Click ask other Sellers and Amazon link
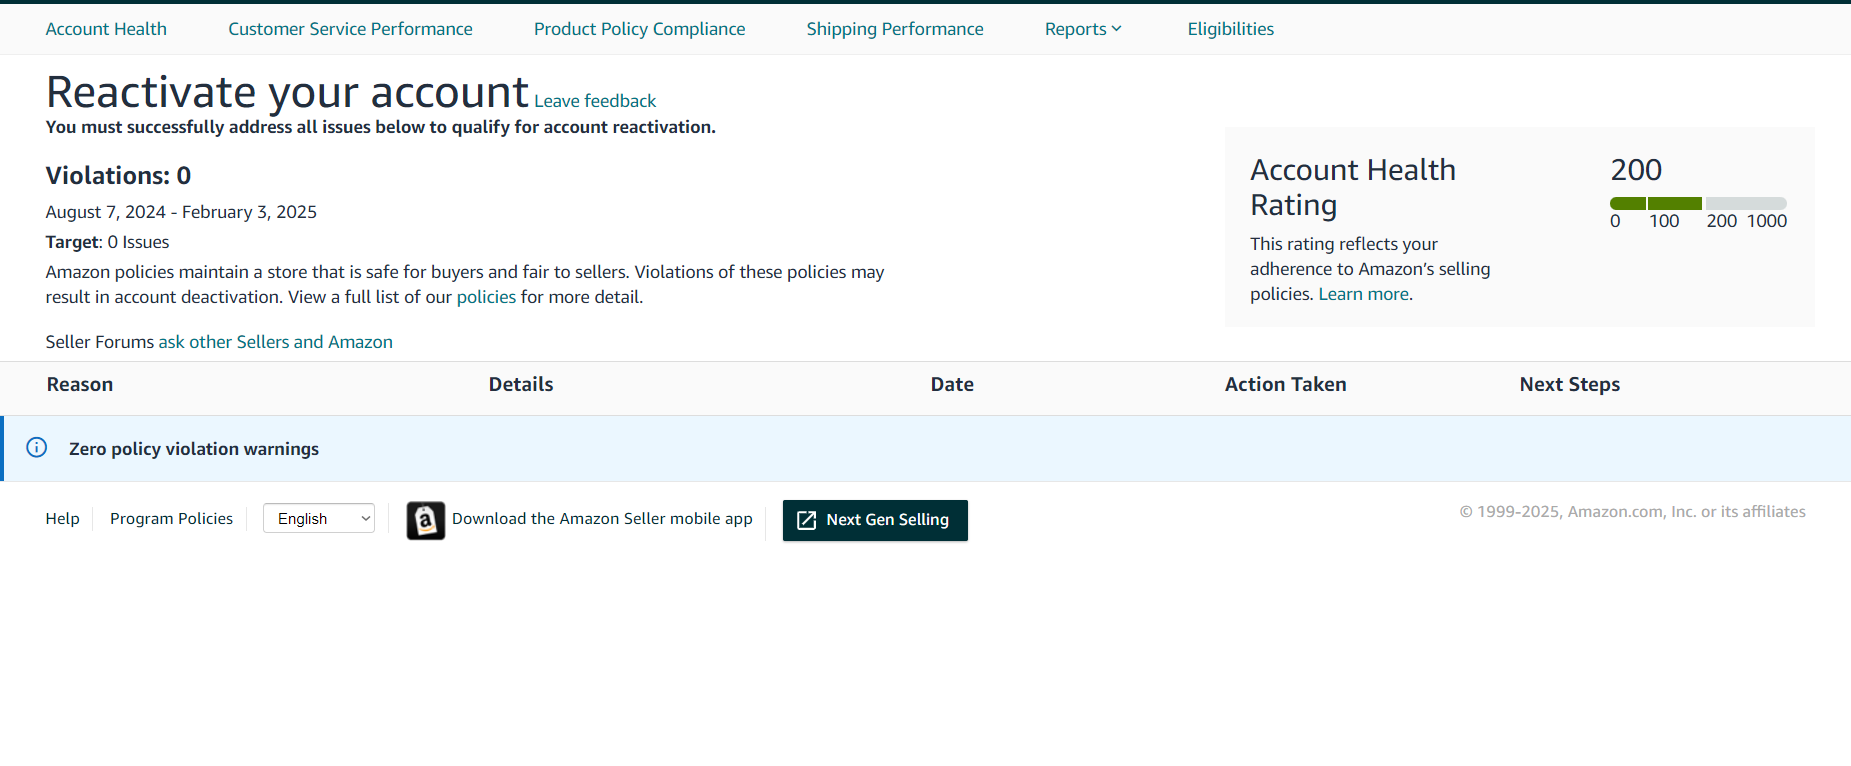Viewport: 1851px width, 766px height. [275, 342]
